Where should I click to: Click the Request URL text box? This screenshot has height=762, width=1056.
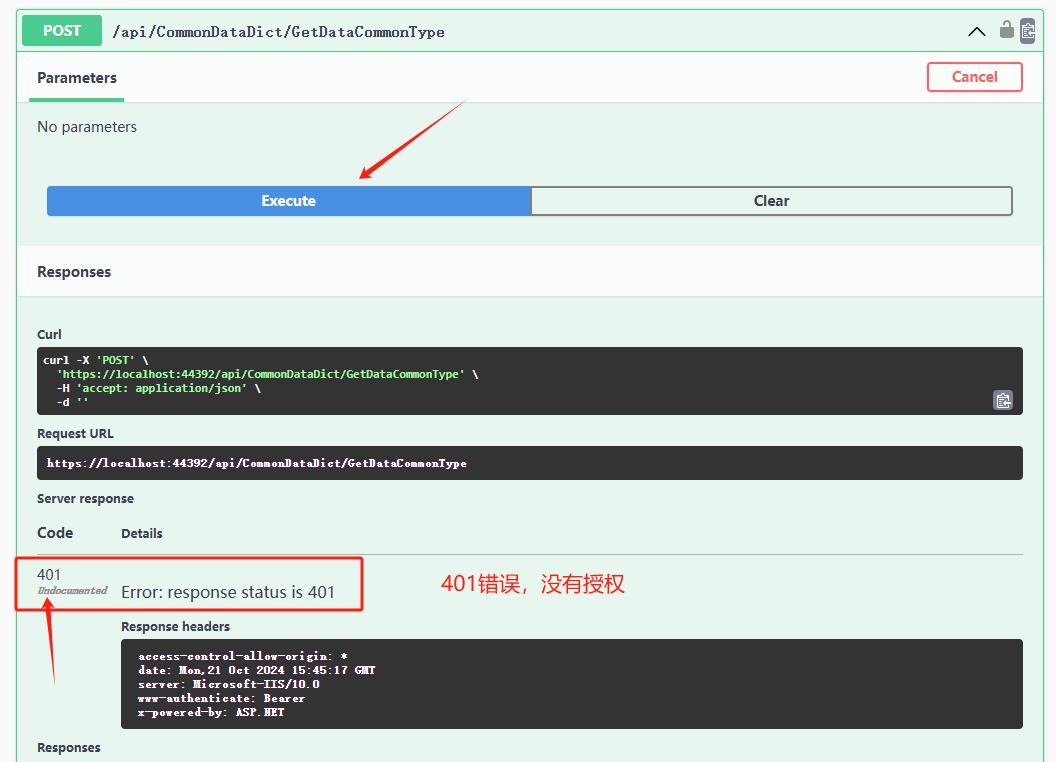pos(530,463)
